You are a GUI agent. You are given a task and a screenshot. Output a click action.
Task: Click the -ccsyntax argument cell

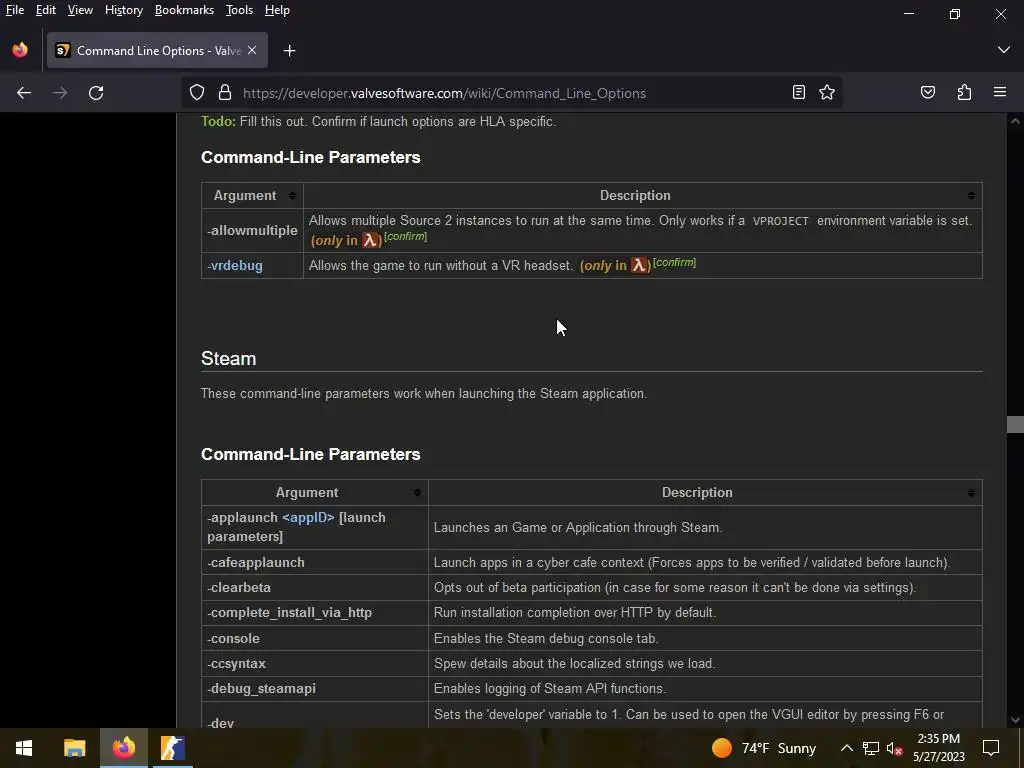point(315,664)
